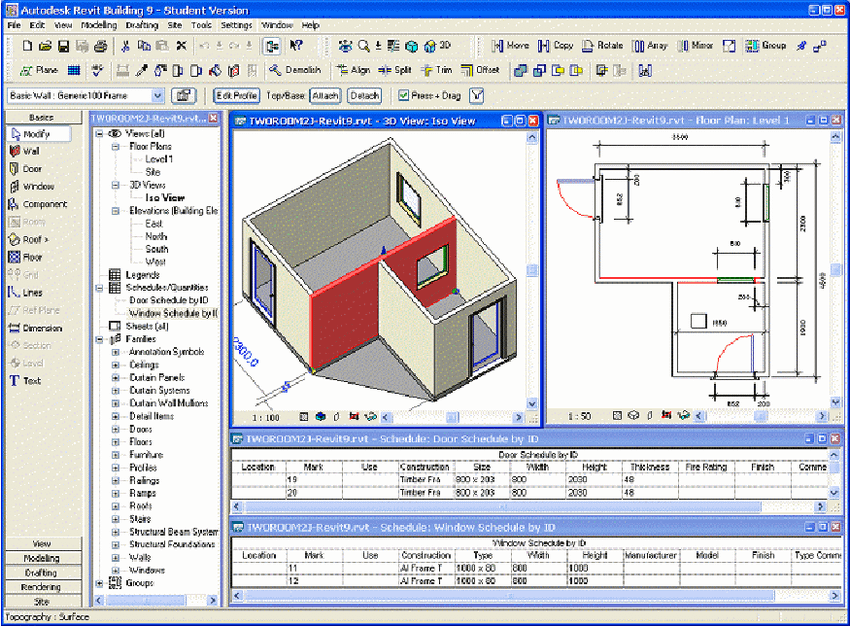Select the South elevation in browser
850x626 pixels.
click(x=157, y=249)
